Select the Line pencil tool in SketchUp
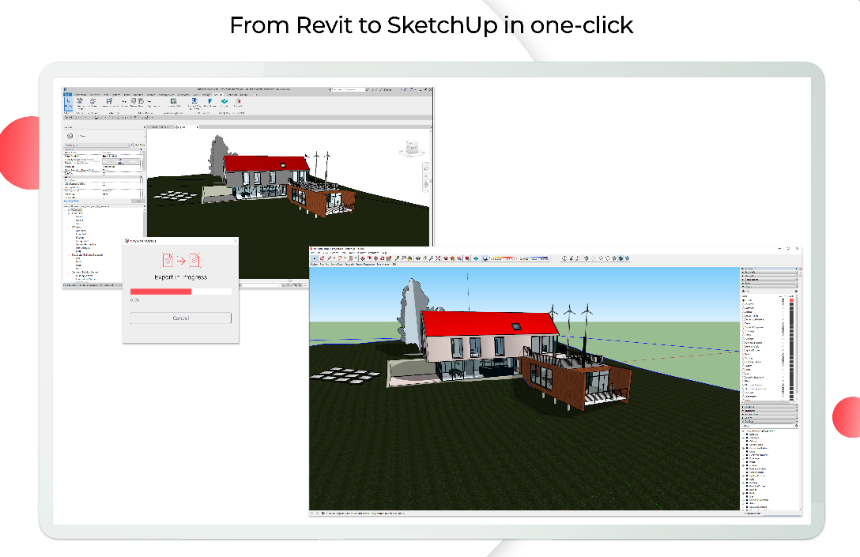The image size is (860, 557). 329,258
